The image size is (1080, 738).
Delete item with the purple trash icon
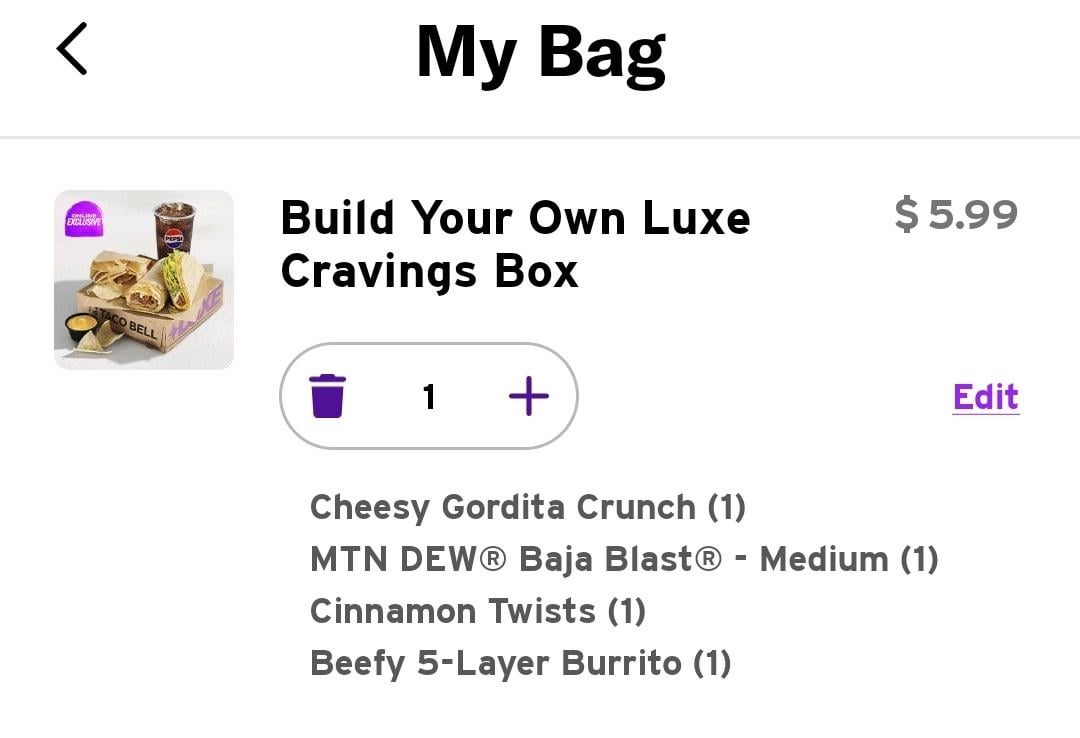(327, 396)
